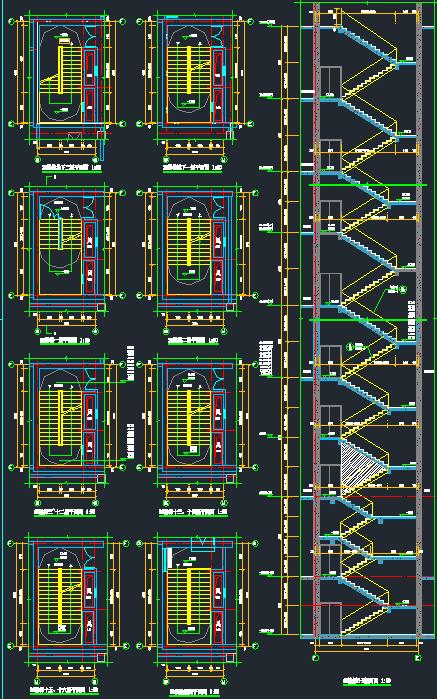
Task: Select the orange vertical dimension chain left of the section
Action: pyautogui.click(x=285, y=330)
